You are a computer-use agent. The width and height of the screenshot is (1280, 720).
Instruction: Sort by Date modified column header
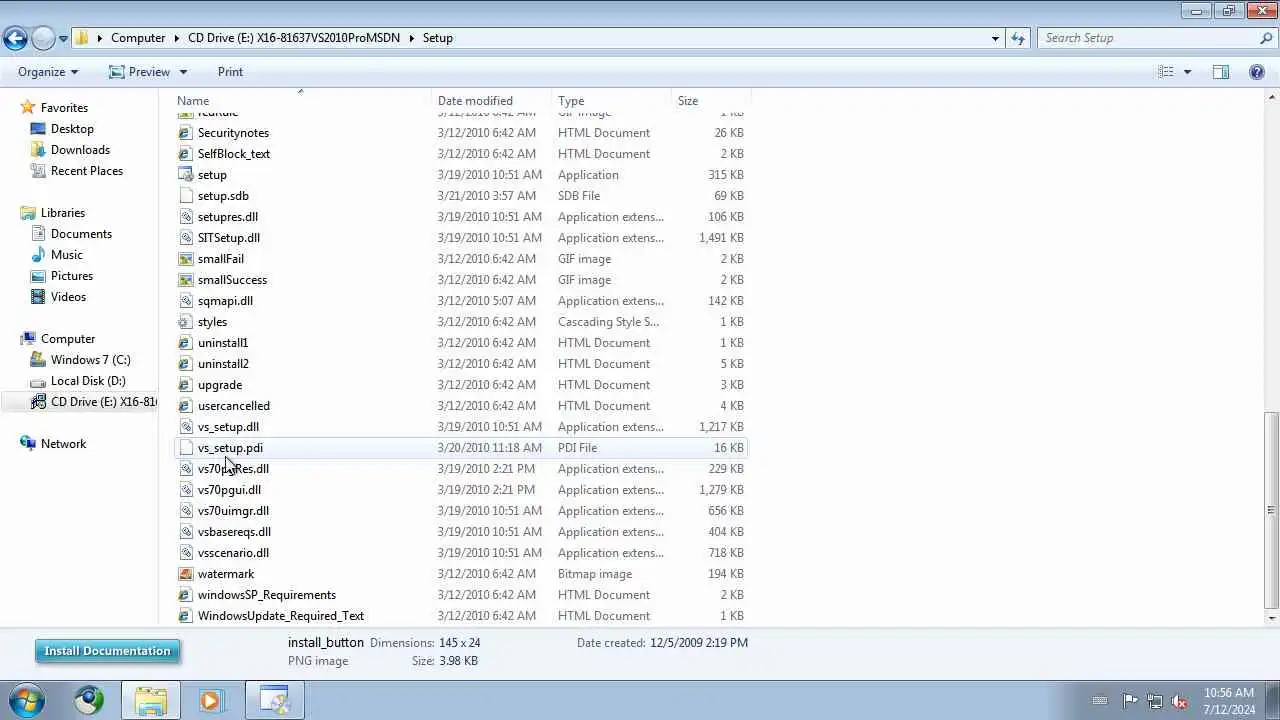coord(475,101)
